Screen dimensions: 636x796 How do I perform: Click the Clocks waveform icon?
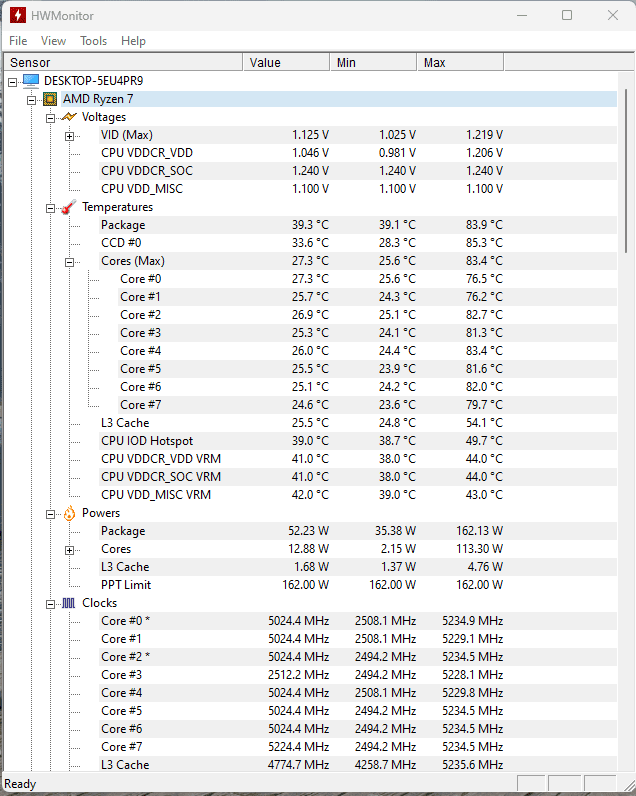click(69, 603)
